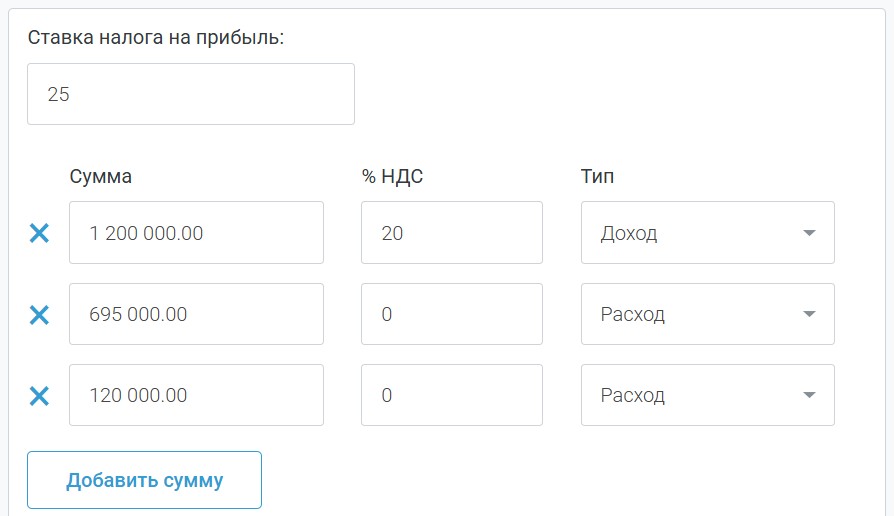Image resolution: width=894 pixels, height=516 pixels.
Task: Click into the 120 000.00 amount field
Action: click(196, 395)
